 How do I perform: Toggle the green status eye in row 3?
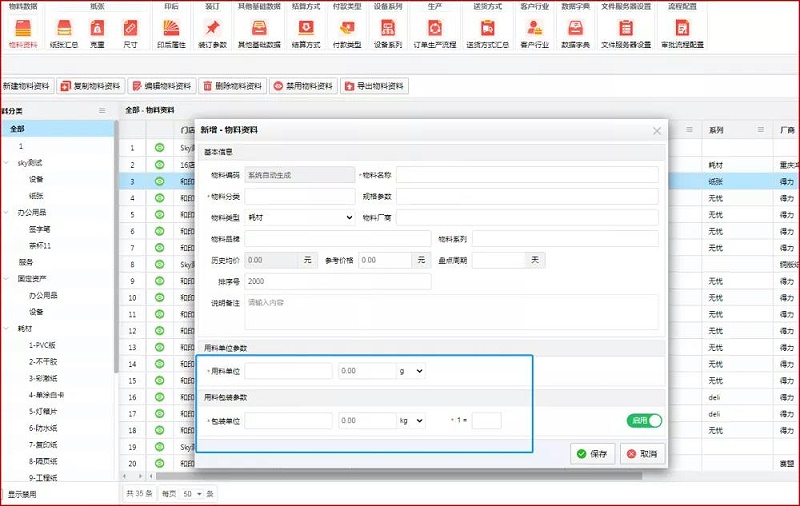click(x=159, y=181)
